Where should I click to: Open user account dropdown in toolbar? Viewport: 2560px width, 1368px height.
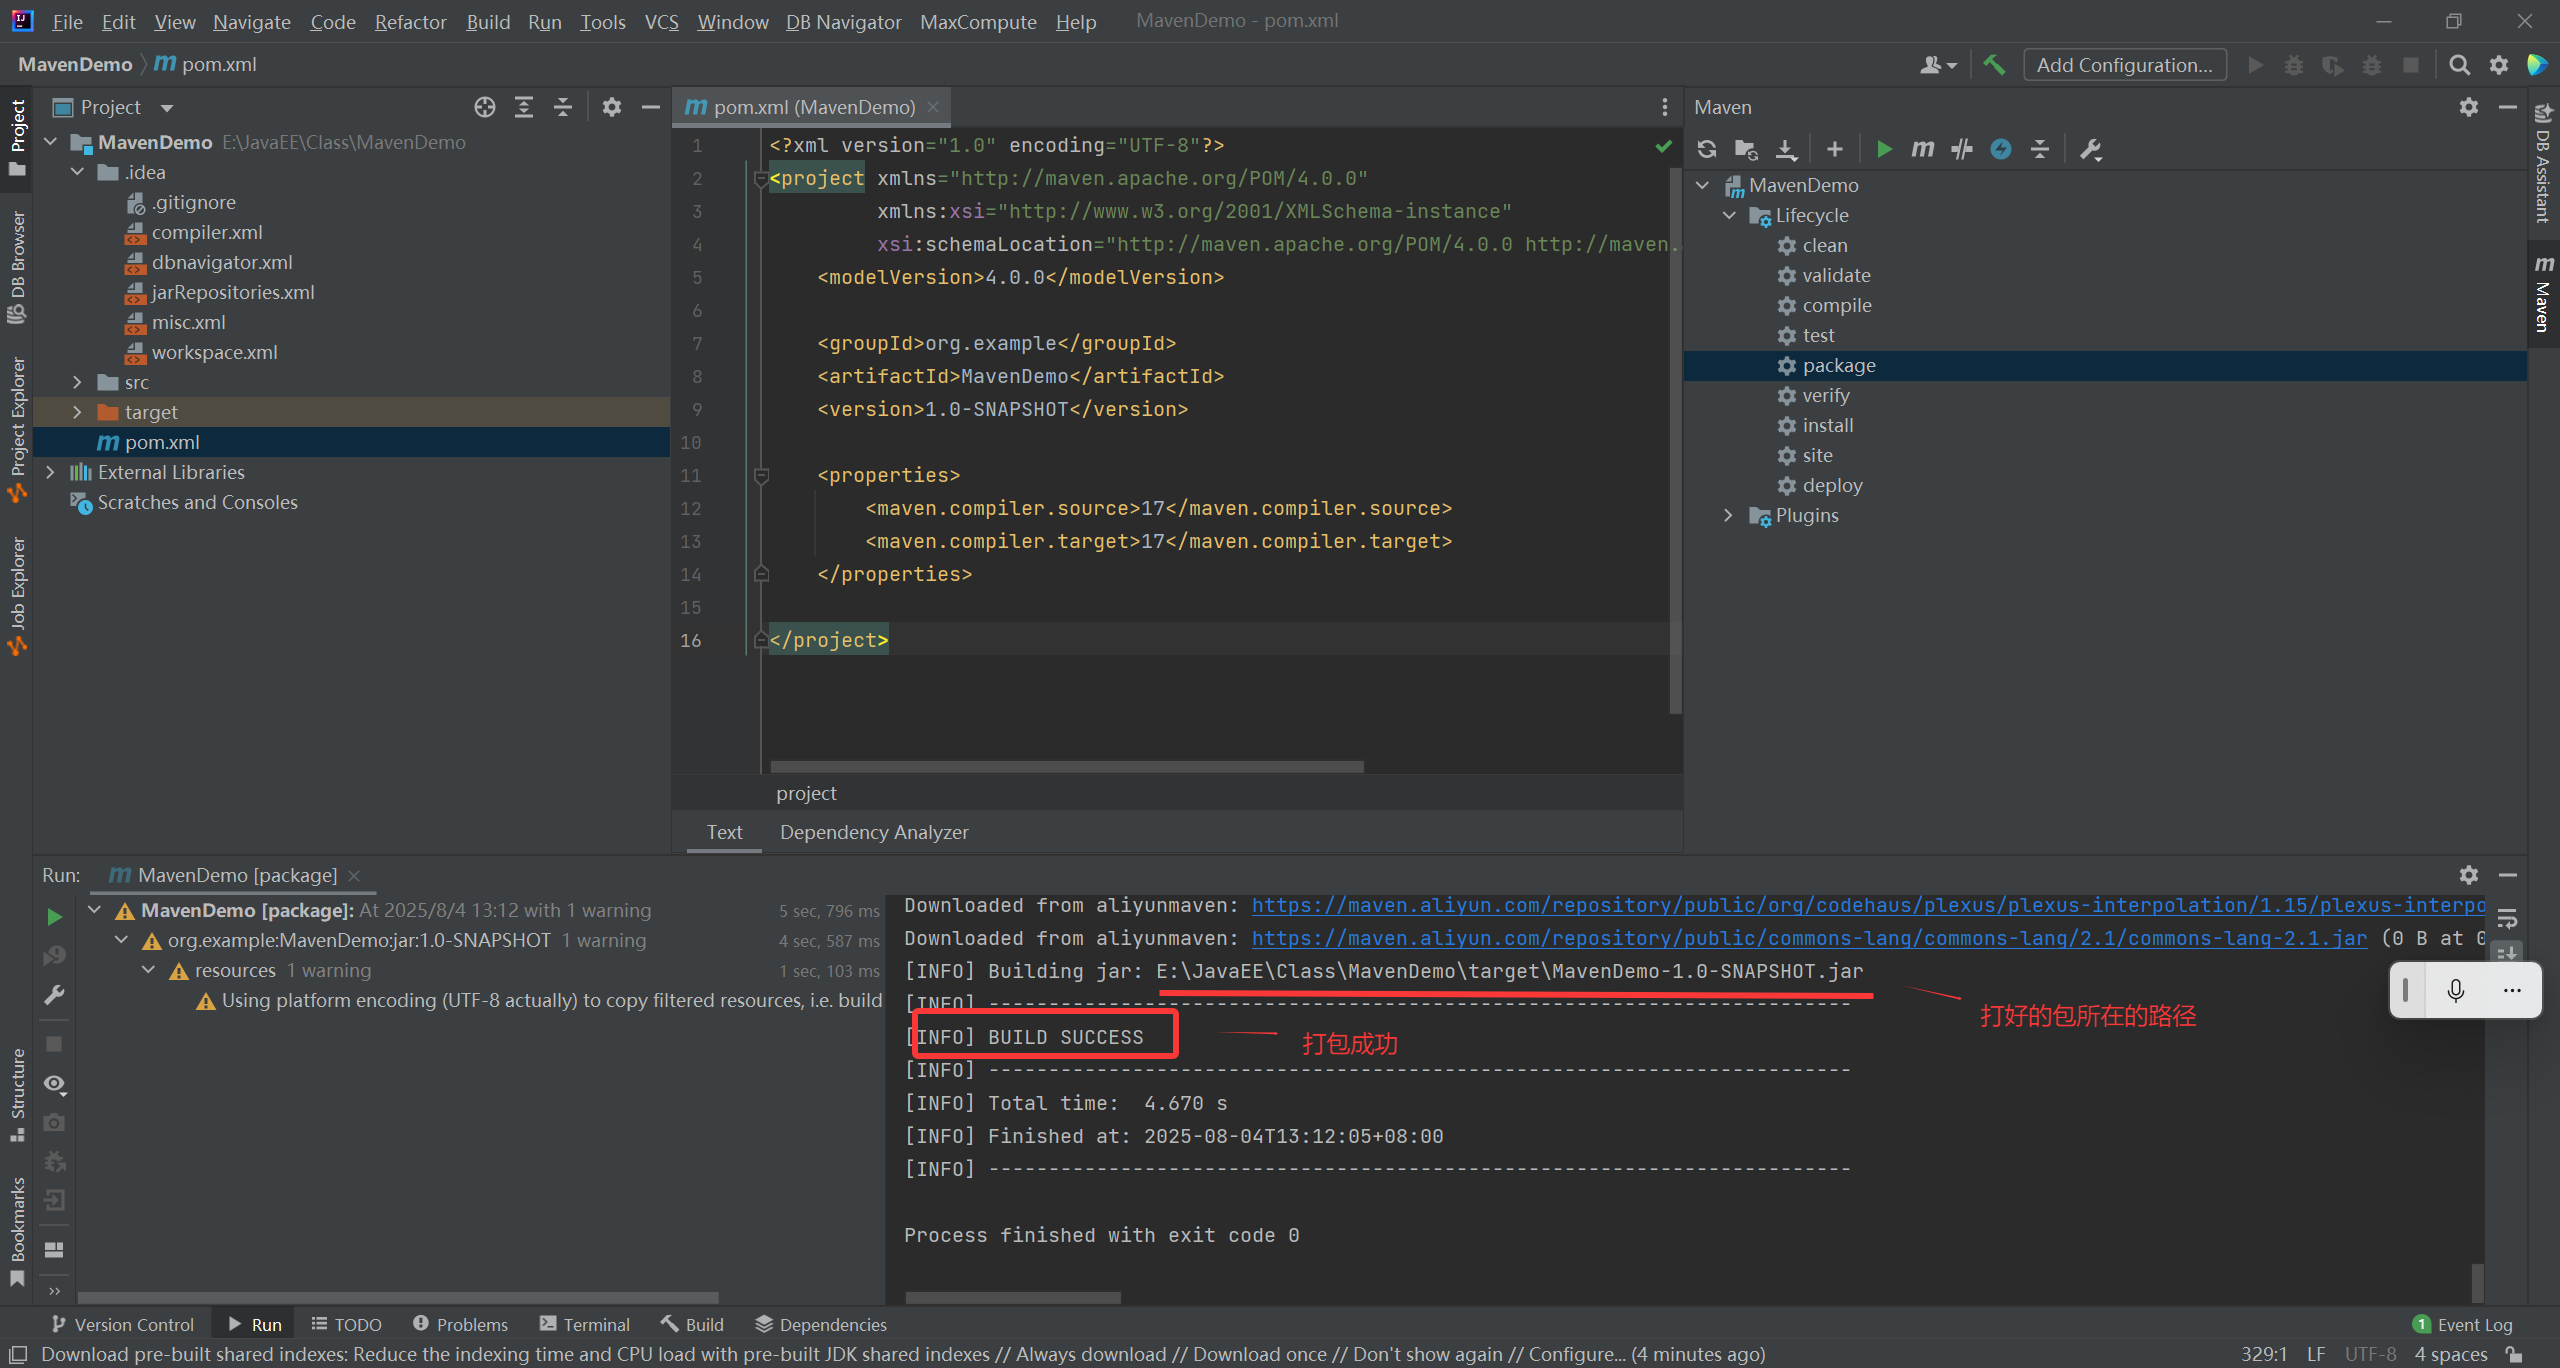[x=1938, y=65]
